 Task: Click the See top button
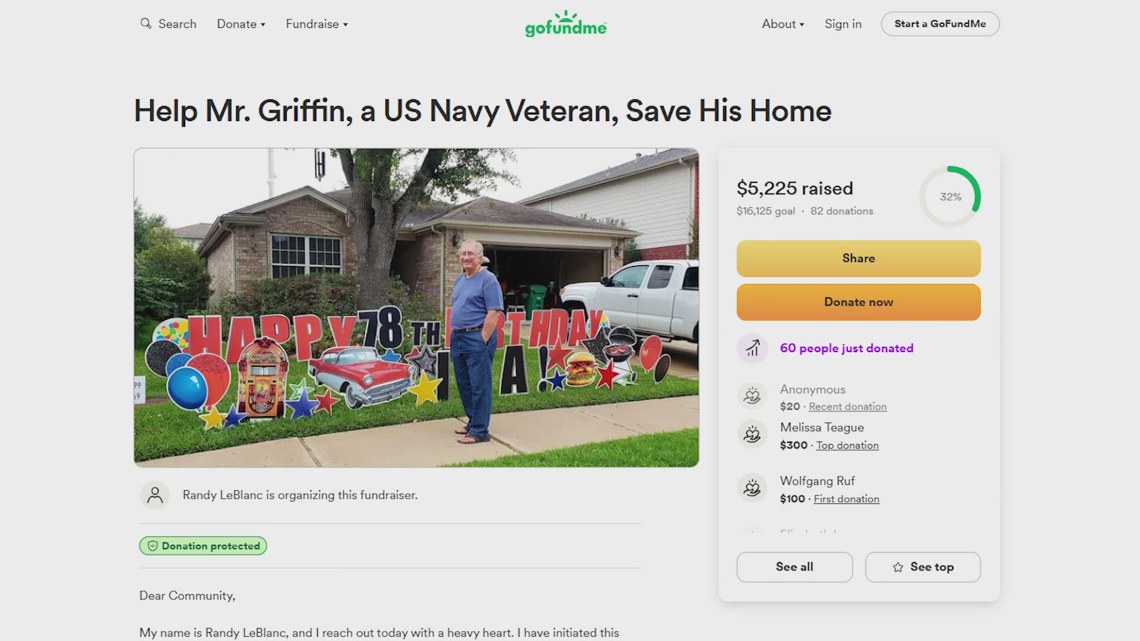(x=923, y=567)
